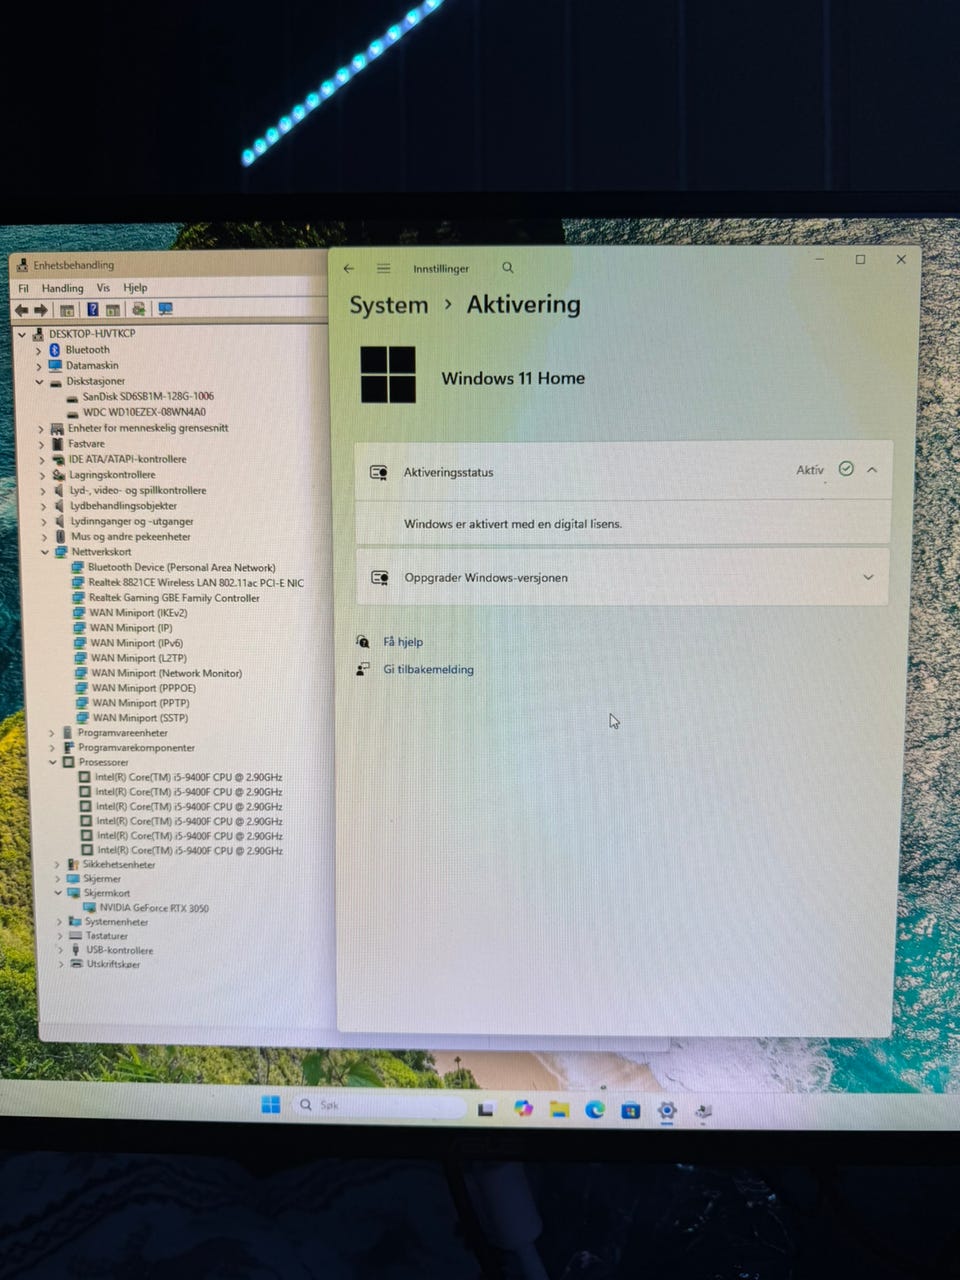Select WAN Miniport (SSTP)
This screenshot has height=1280, width=960.
coord(140,718)
